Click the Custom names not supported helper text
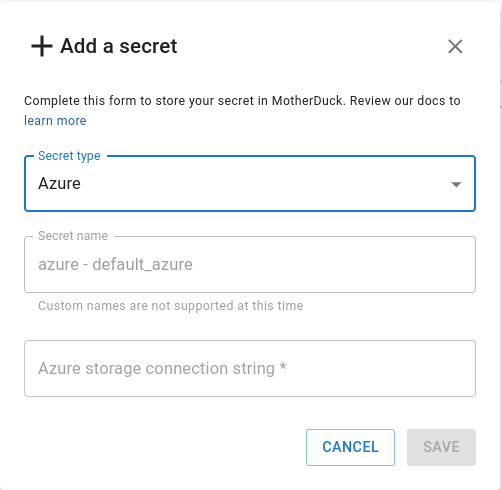The height and width of the screenshot is (490, 502). point(171,306)
